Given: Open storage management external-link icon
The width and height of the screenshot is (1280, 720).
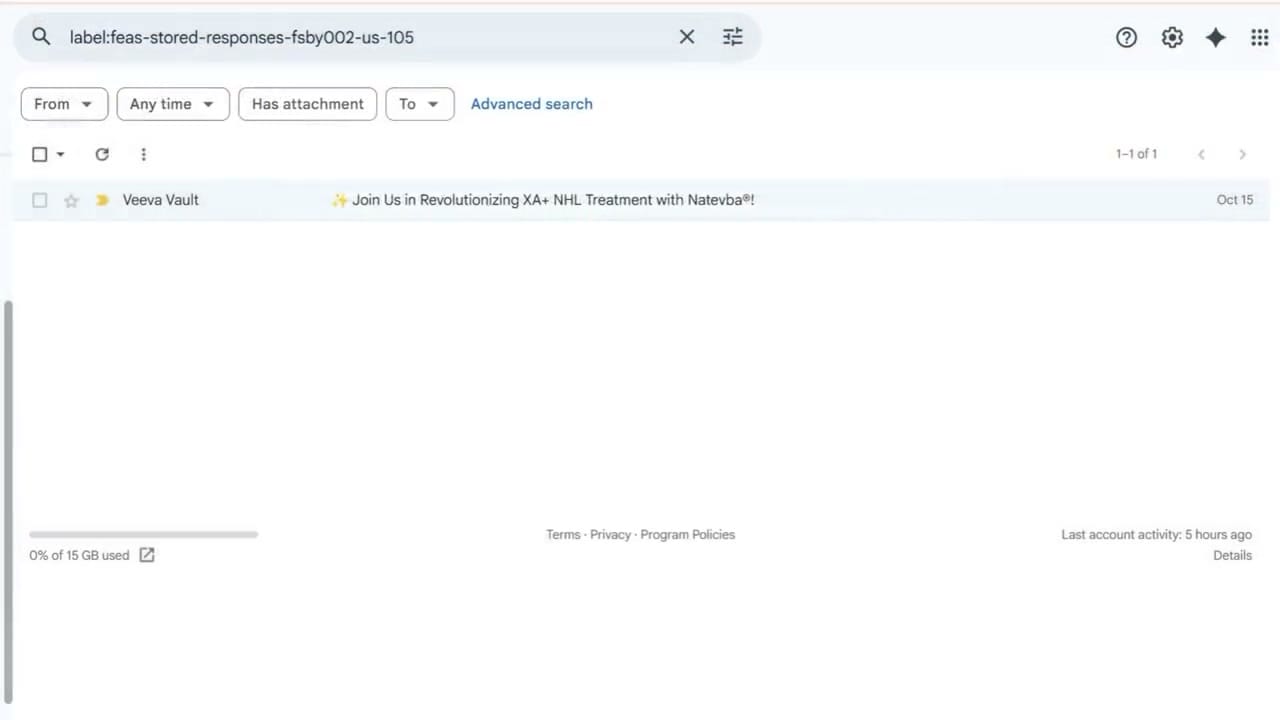Looking at the screenshot, I should click(147, 555).
